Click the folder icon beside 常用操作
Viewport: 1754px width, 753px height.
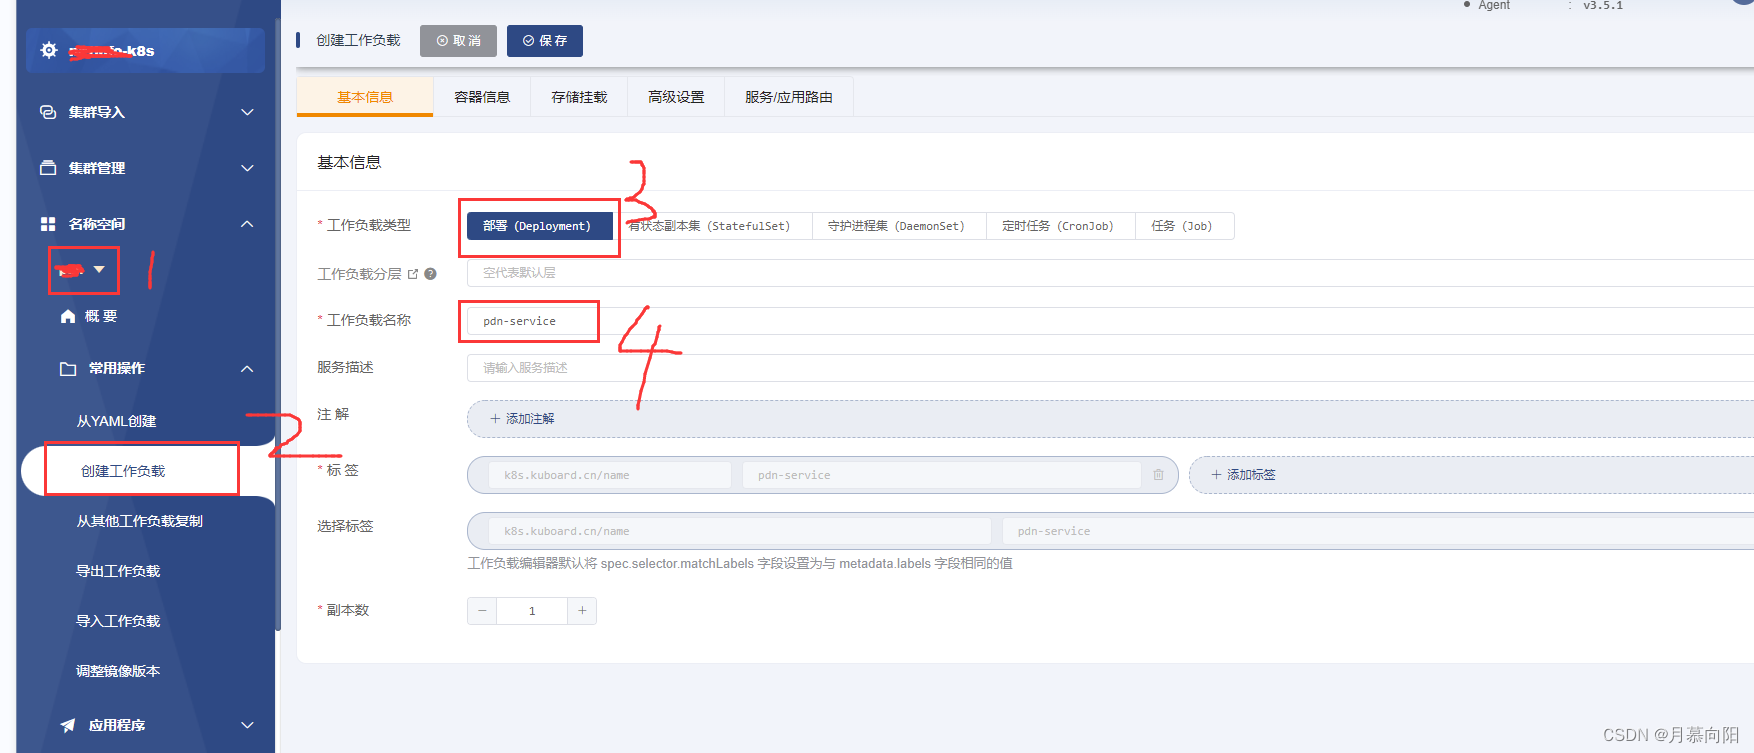coord(68,368)
